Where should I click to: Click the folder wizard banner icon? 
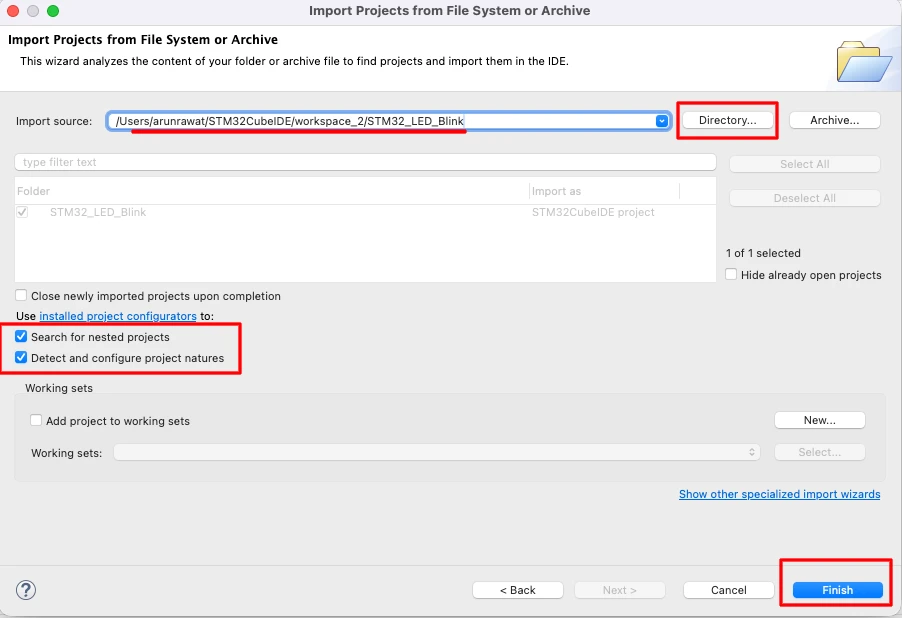coord(864,62)
